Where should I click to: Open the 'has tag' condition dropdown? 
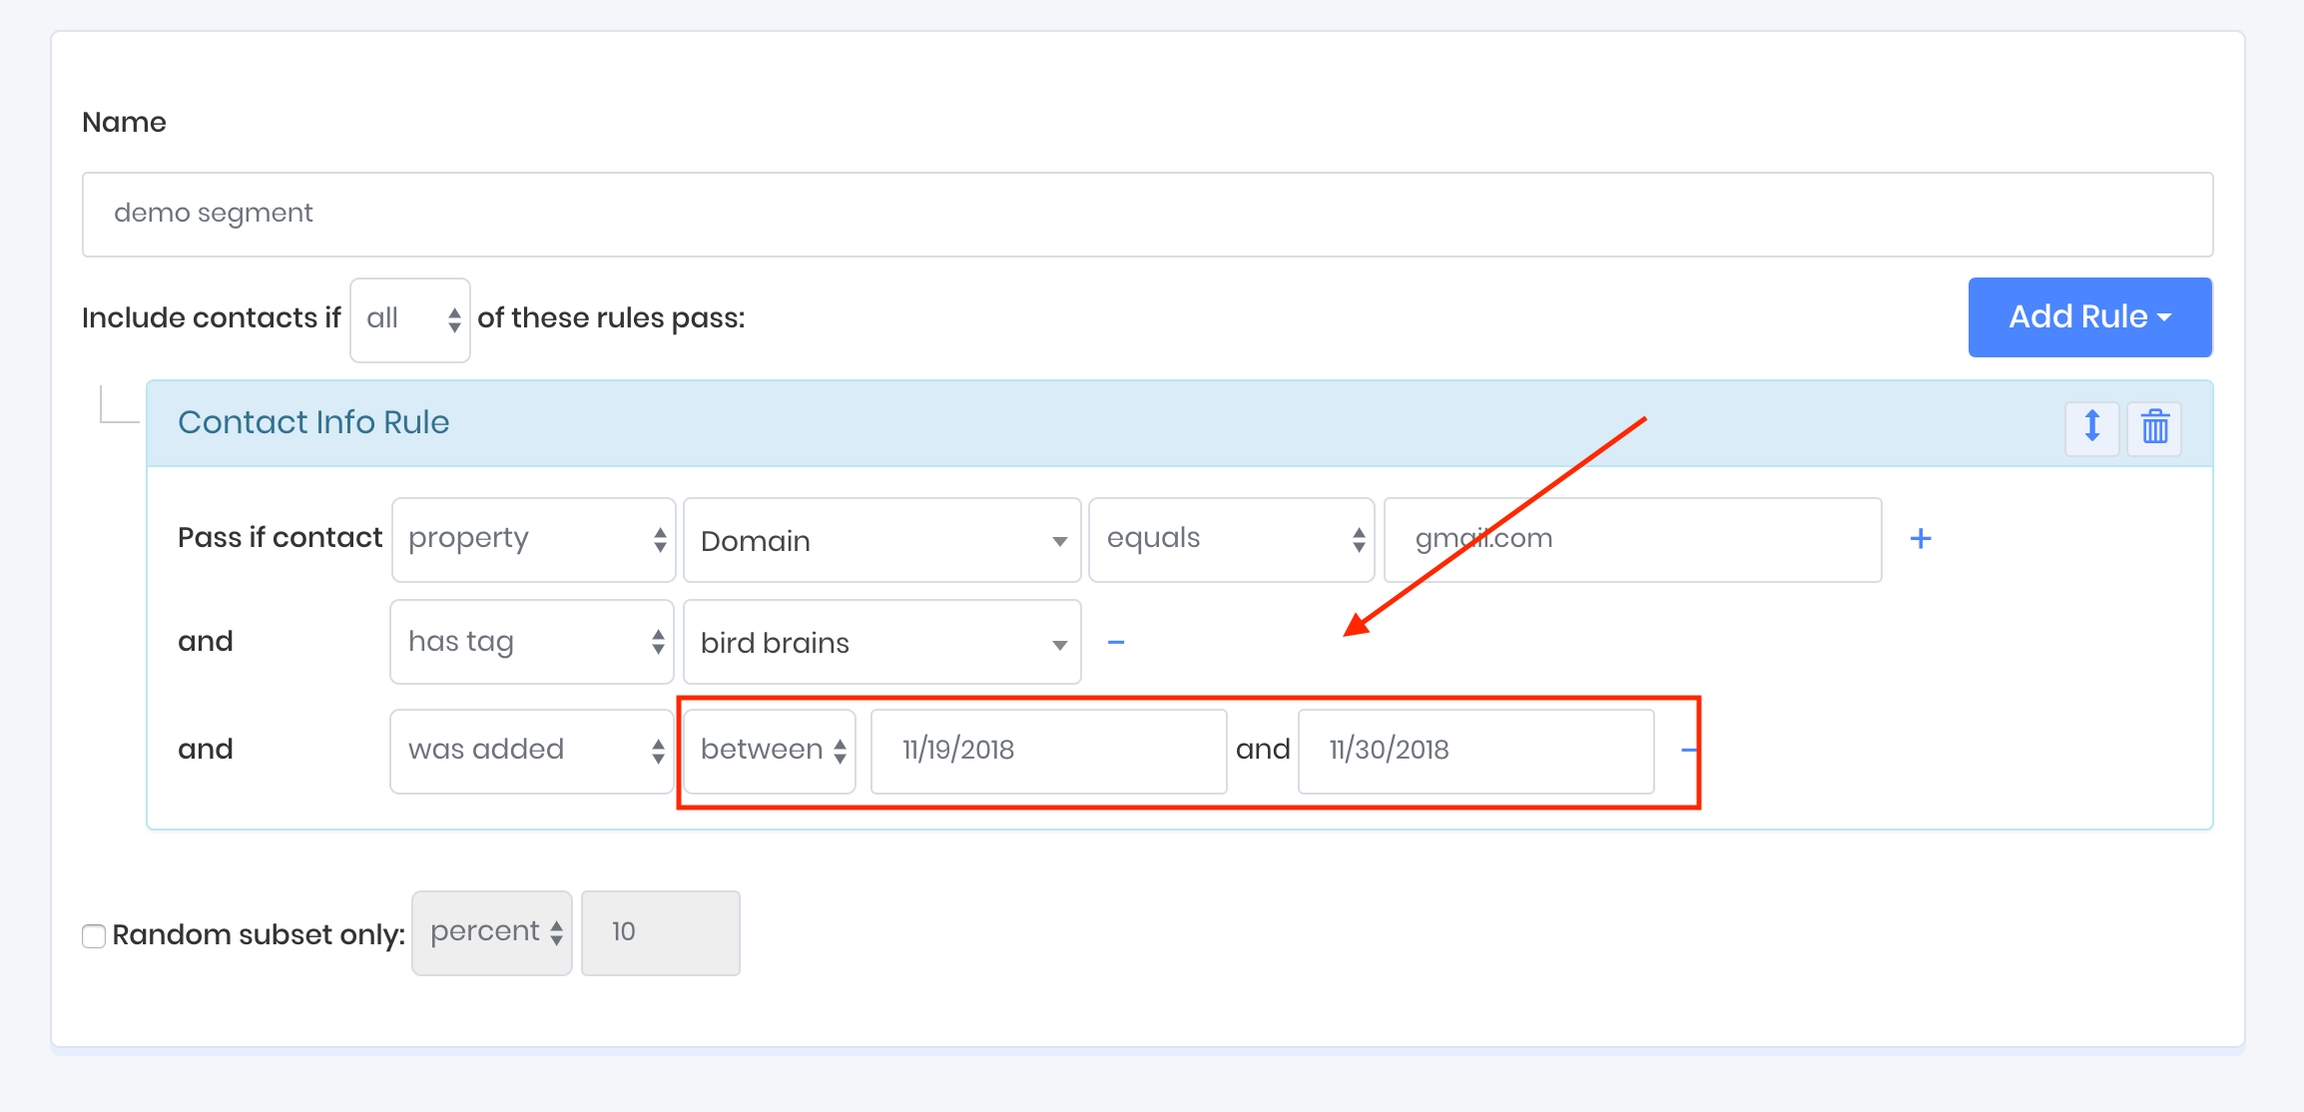point(532,642)
